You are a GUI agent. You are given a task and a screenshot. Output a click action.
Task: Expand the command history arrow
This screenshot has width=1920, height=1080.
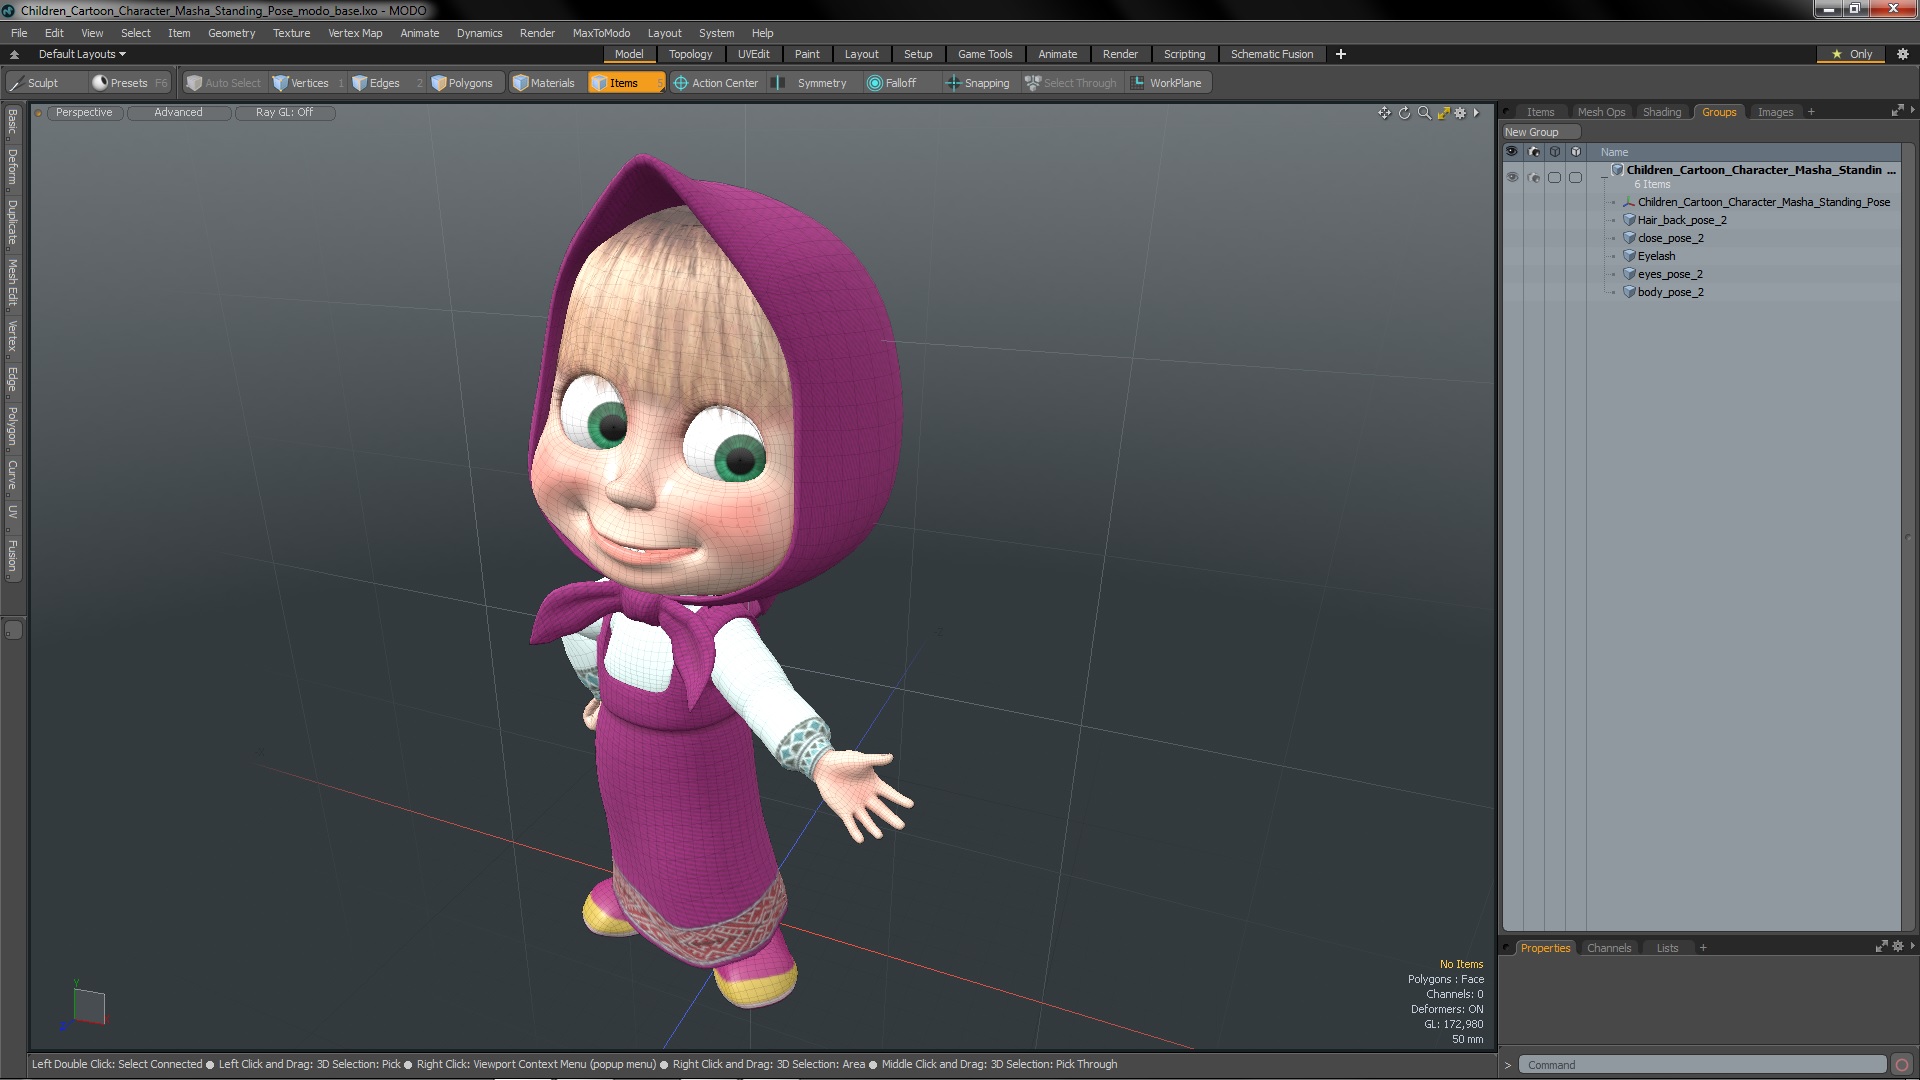tap(1508, 1065)
